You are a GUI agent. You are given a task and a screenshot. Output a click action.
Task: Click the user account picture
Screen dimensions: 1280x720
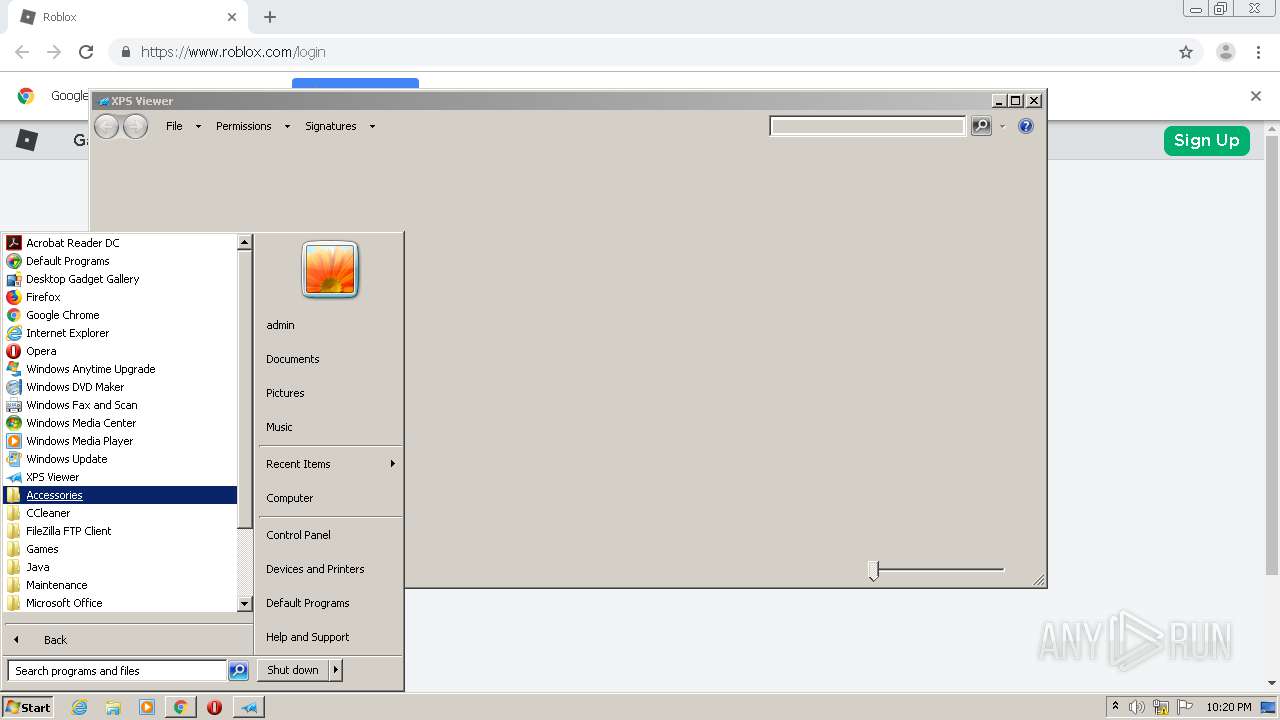point(330,270)
